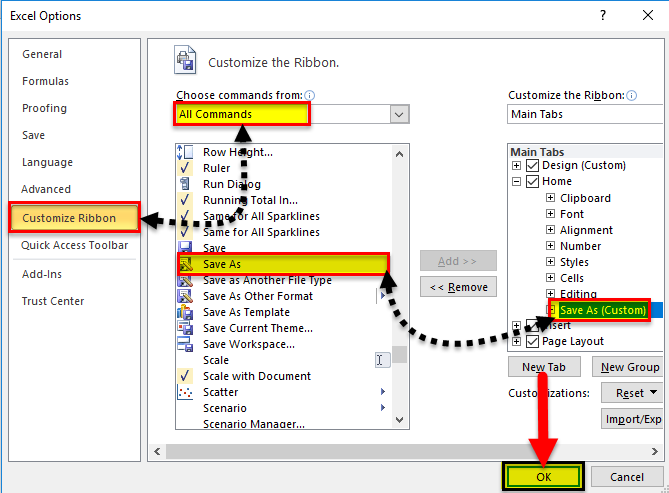Select the Scenario Manager command
669x493 pixels.
tap(254, 424)
